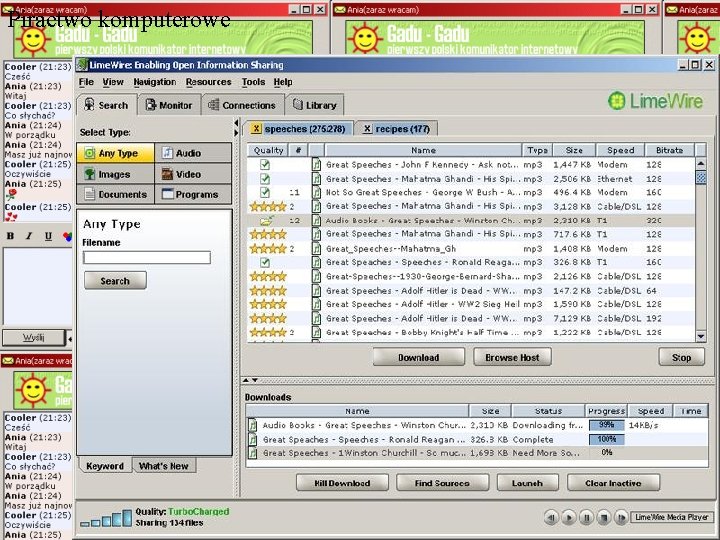
Task: Click media player previous track button
Action: pyautogui.click(x=551, y=518)
